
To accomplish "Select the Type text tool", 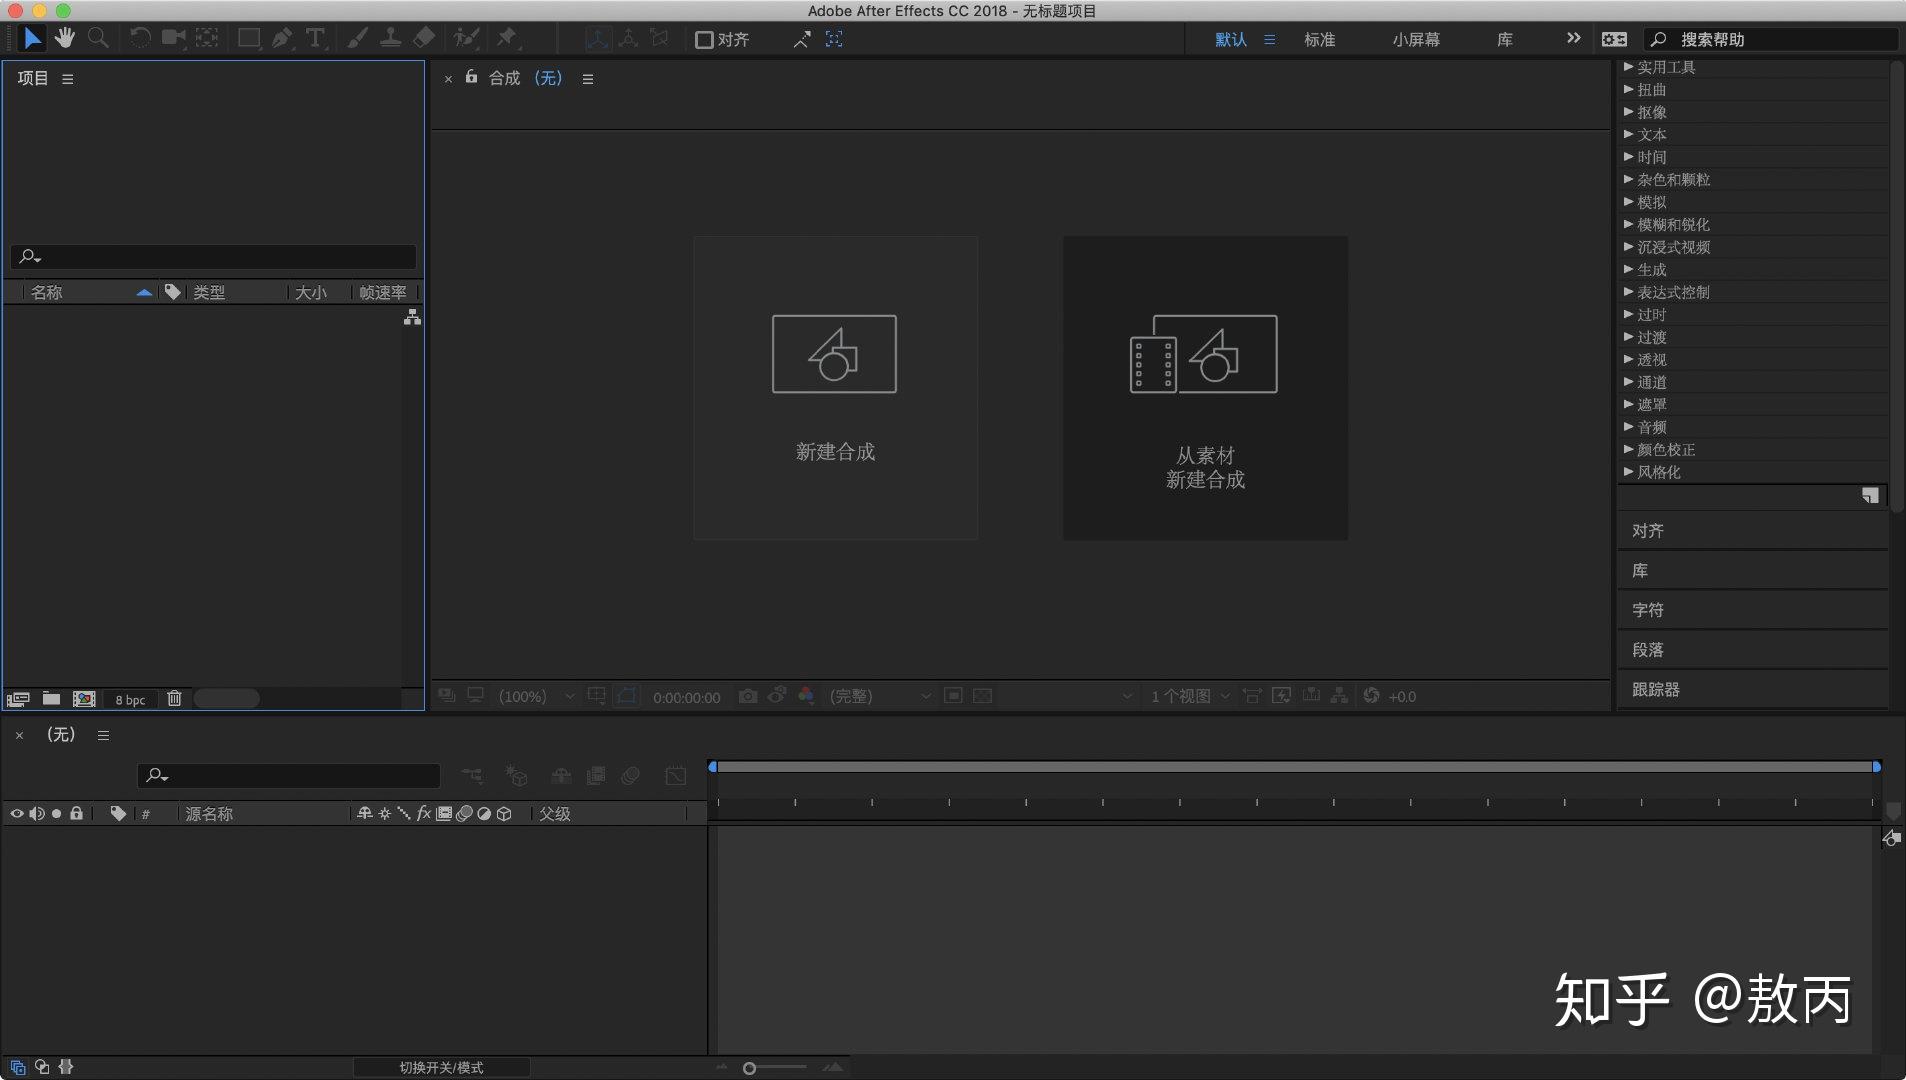I will click(315, 38).
